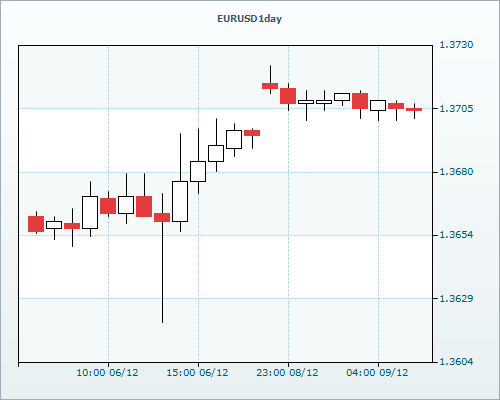Screen dimensions: 500x400
Task: Click the 1.3654 price level label
Action: tap(456, 235)
